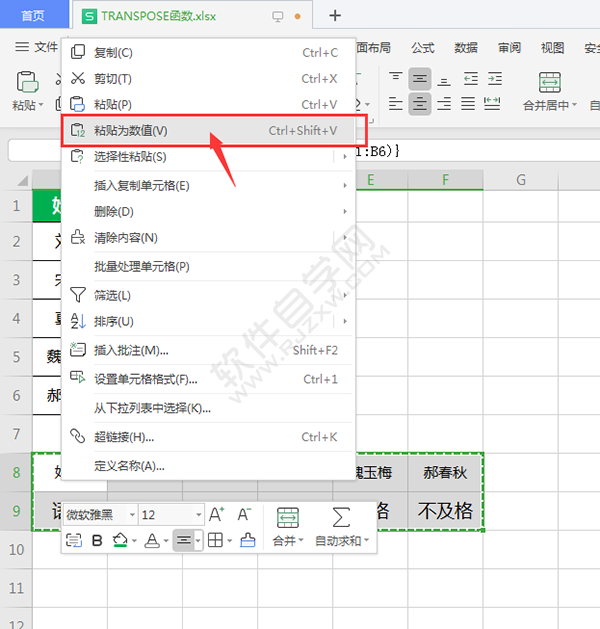Open the fill color dropdown arrow
The height and width of the screenshot is (629, 600).
pos(134,541)
